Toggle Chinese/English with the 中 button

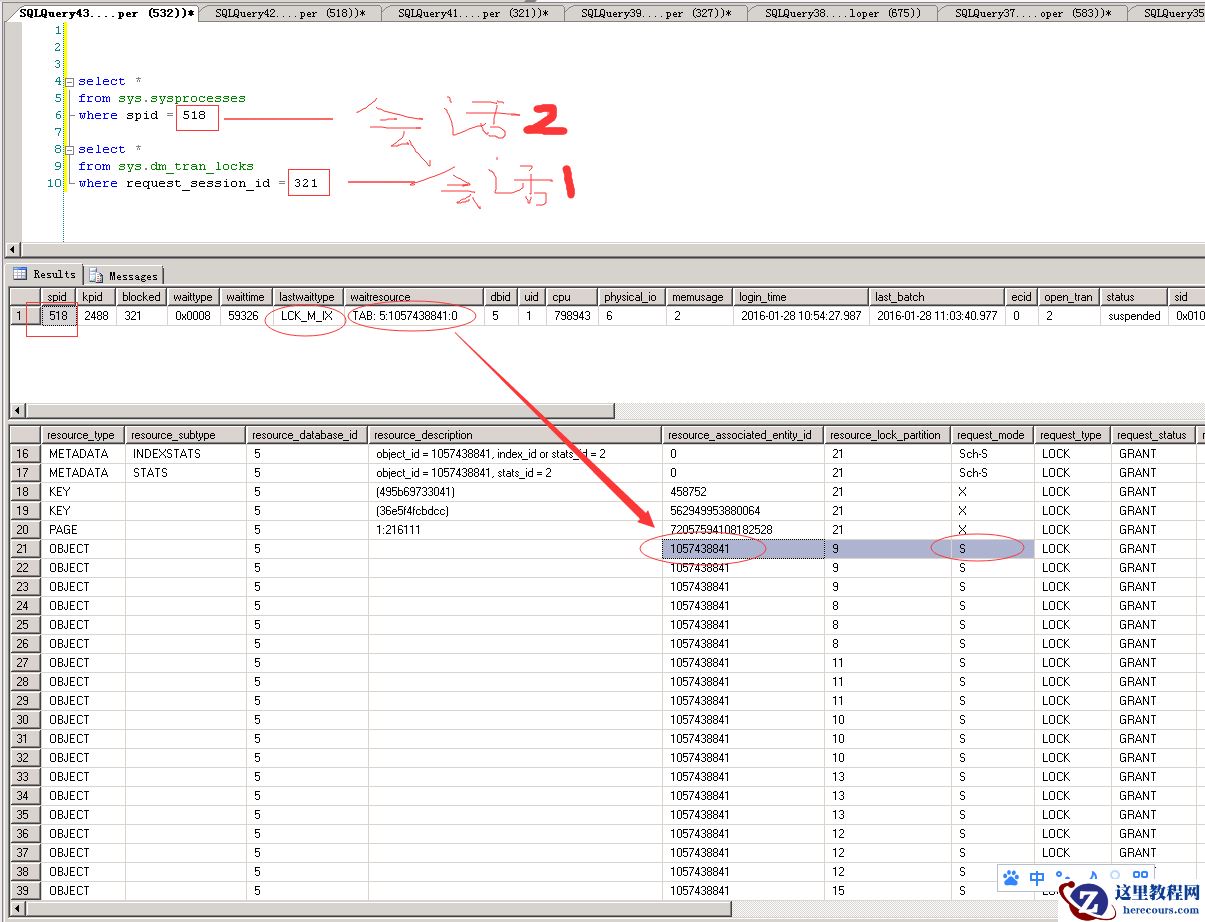point(1036,876)
